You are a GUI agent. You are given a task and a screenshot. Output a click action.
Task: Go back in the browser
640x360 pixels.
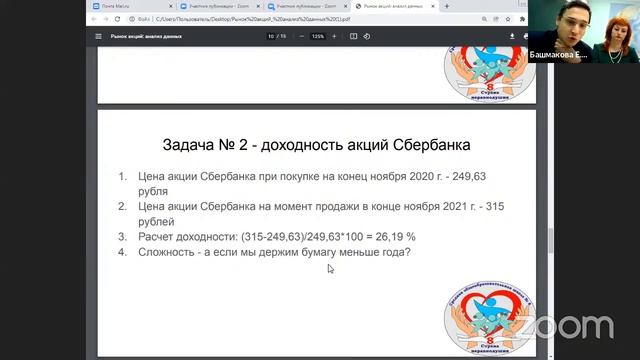point(94,19)
